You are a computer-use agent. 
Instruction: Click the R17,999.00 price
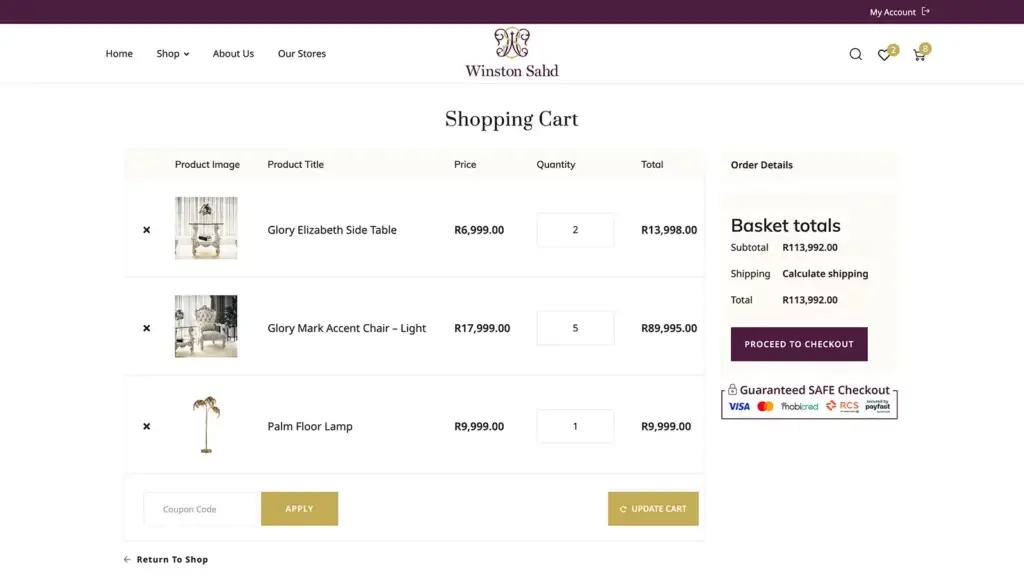pyautogui.click(x=482, y=328)
